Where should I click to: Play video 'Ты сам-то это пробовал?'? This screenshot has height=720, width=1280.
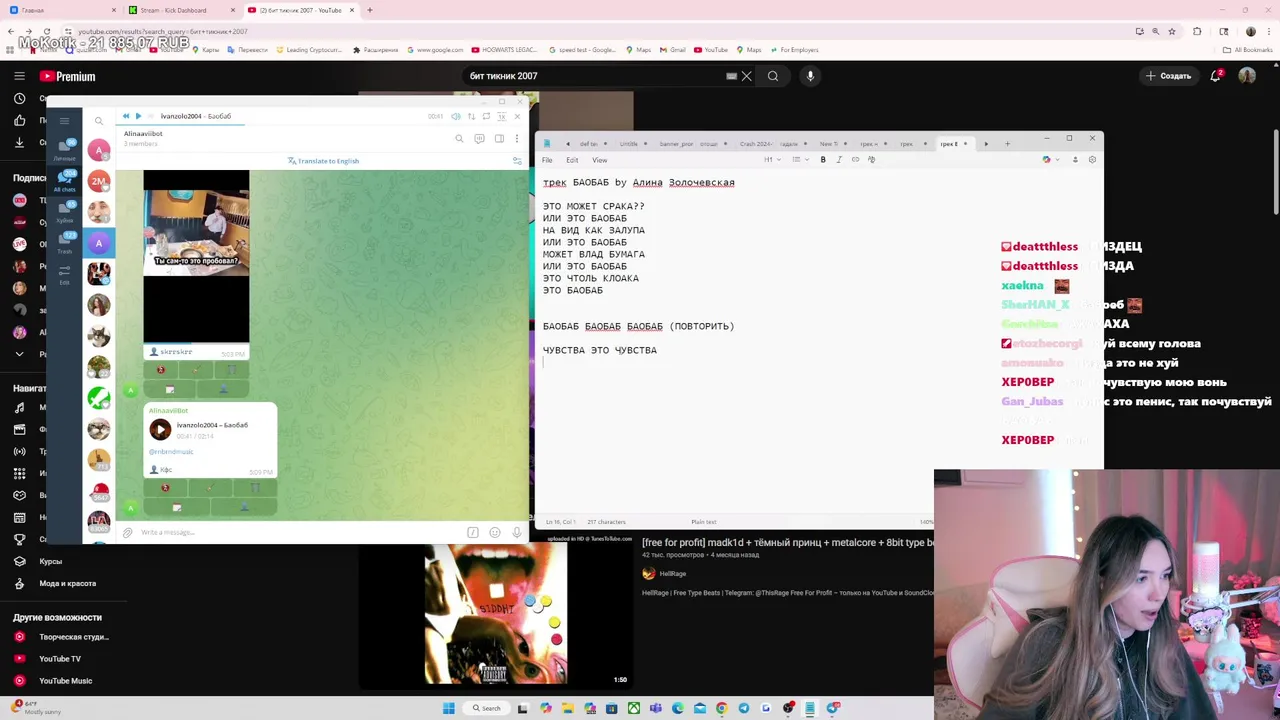[x=196, y=257]
